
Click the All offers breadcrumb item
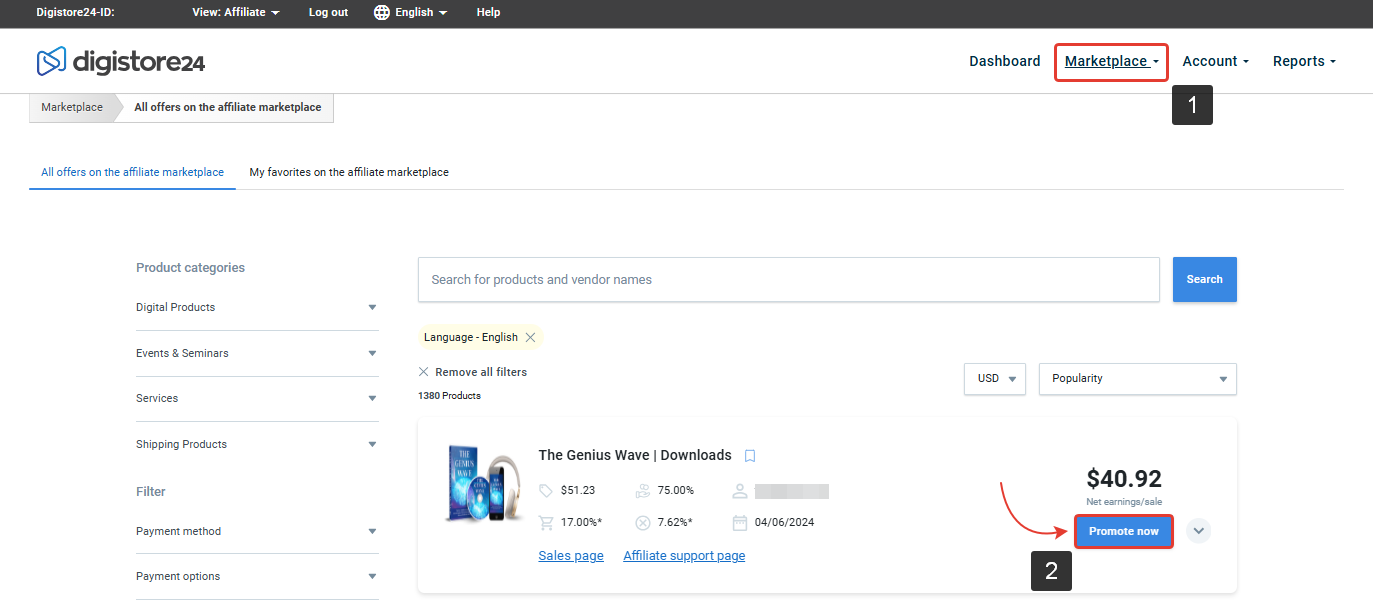[x=228, y=107]
